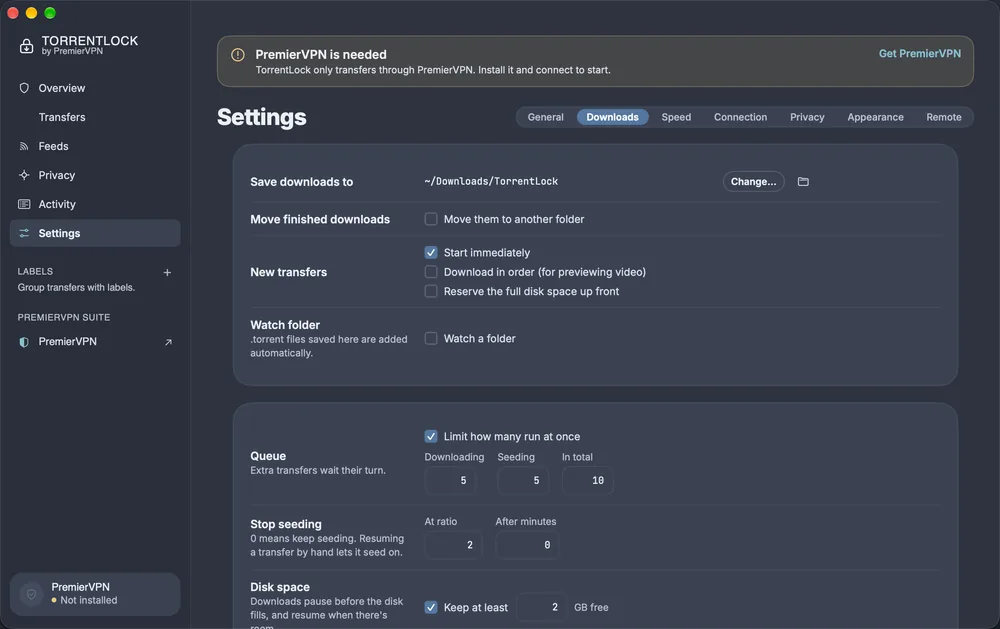Enable Watch a folder
The width and height of the screenshot is (1000, 629).
click(431, 339)
